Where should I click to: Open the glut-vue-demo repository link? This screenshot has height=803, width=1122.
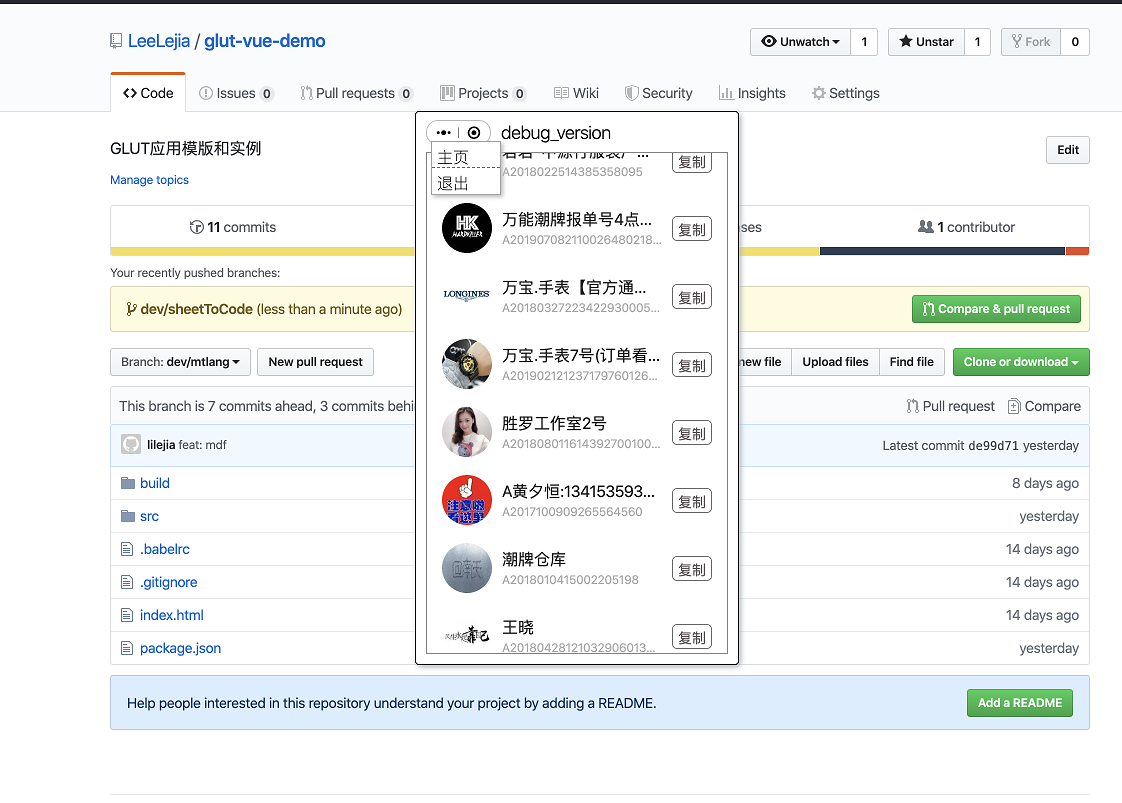pyautogui.click(x=265, y=41)
